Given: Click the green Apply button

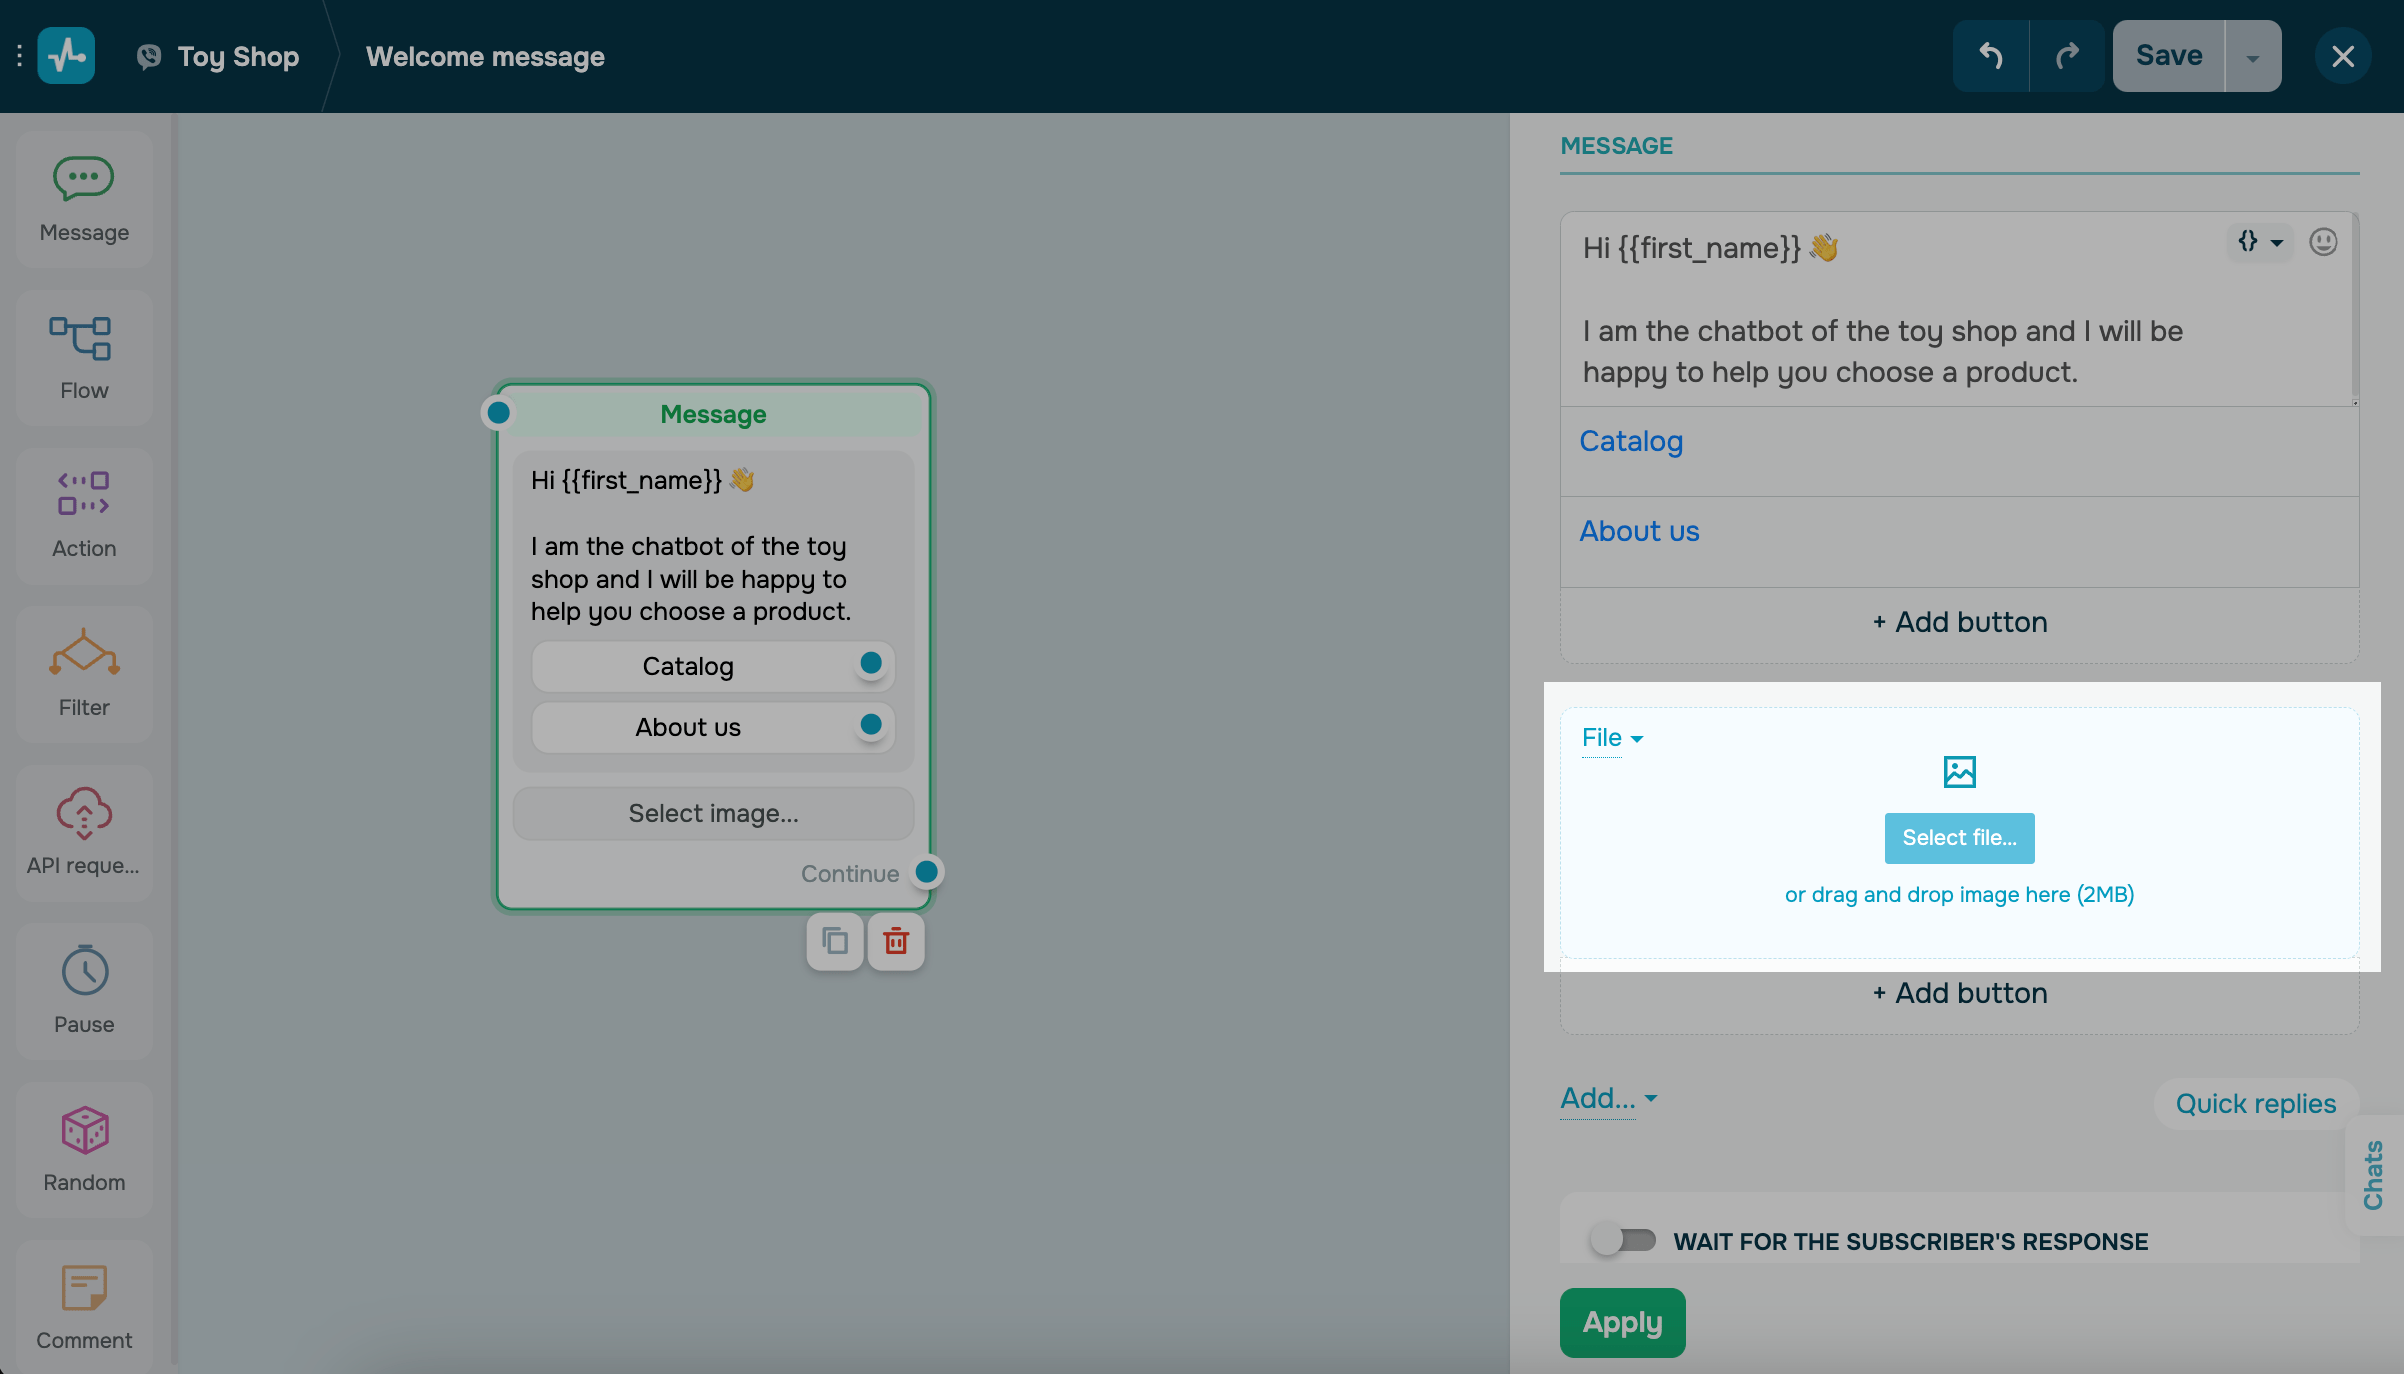Looking at the screenshot, I should [x=1622, y=1322].
